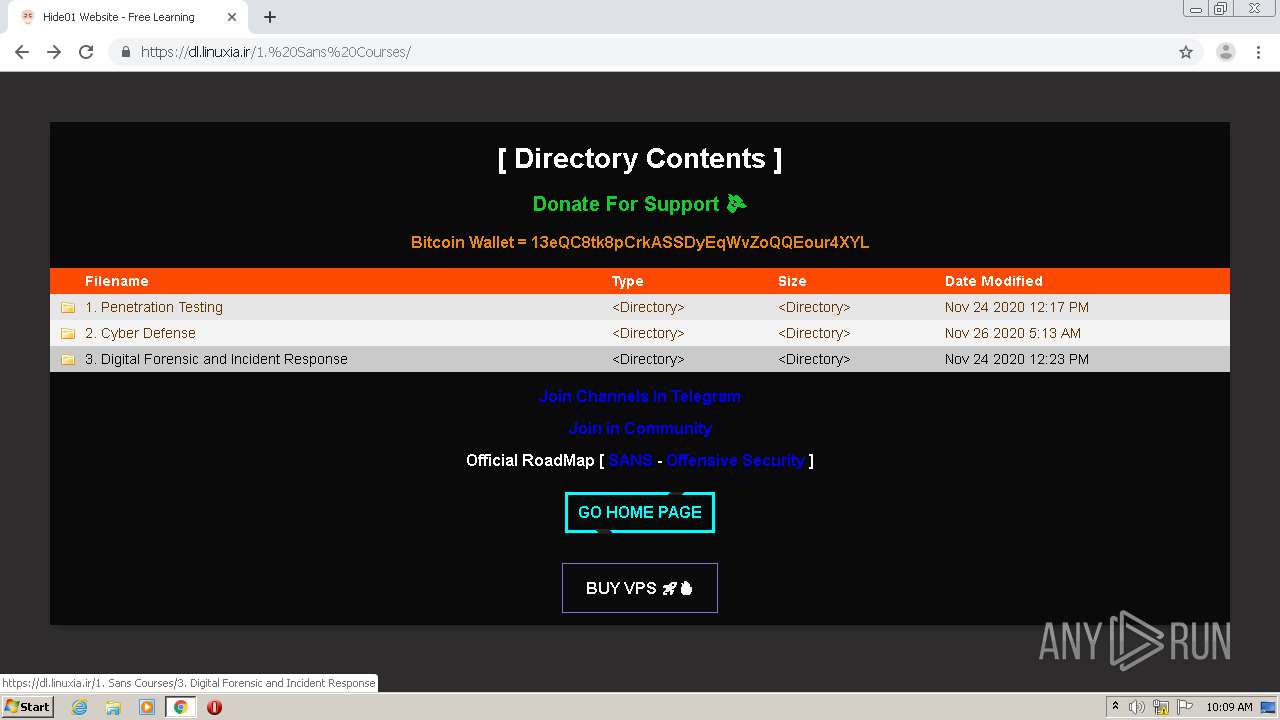Click the Size column header
The height and width of the screenshot is (720, 1280).
pos(792,281)
